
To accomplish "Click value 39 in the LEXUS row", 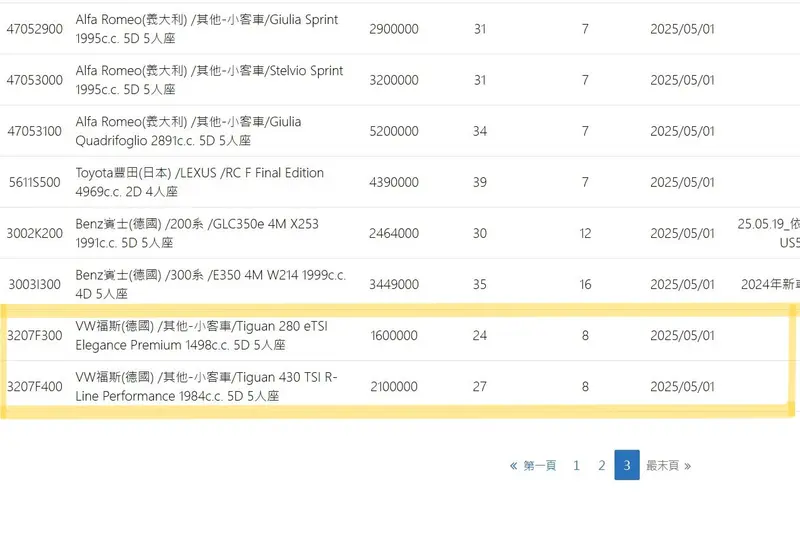I will coord(480,182).
